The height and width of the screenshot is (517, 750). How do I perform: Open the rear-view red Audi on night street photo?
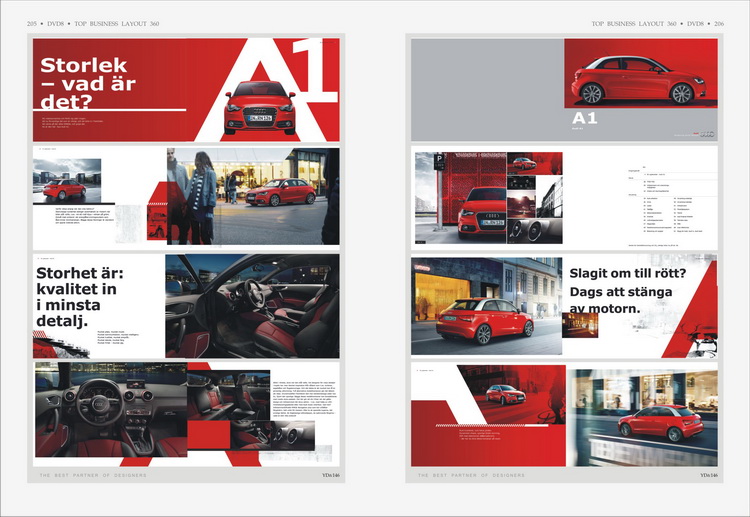coord(486,307)
